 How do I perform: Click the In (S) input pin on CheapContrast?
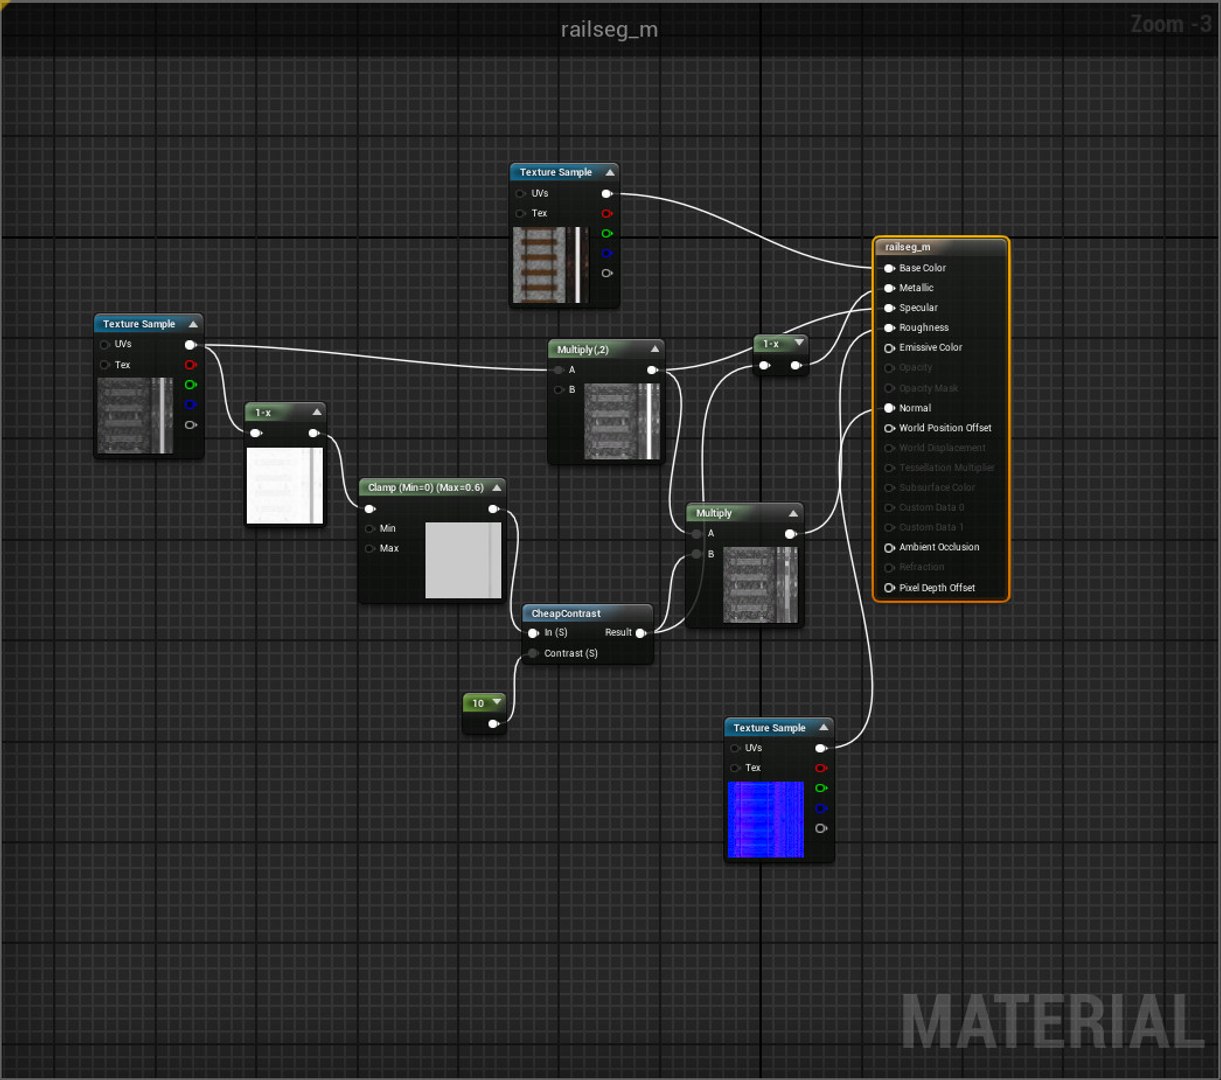pyautogui.click(x=533, y=633)
